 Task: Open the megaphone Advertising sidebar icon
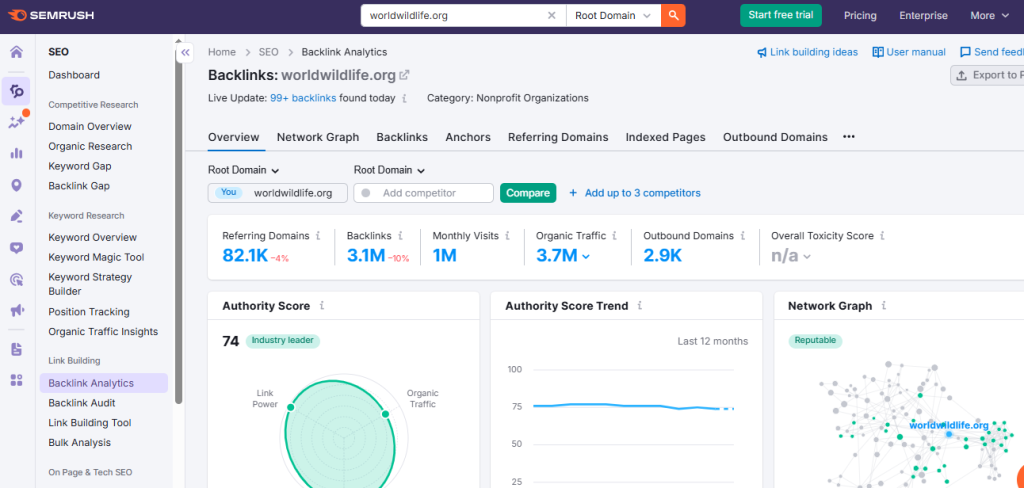[16, 311]
